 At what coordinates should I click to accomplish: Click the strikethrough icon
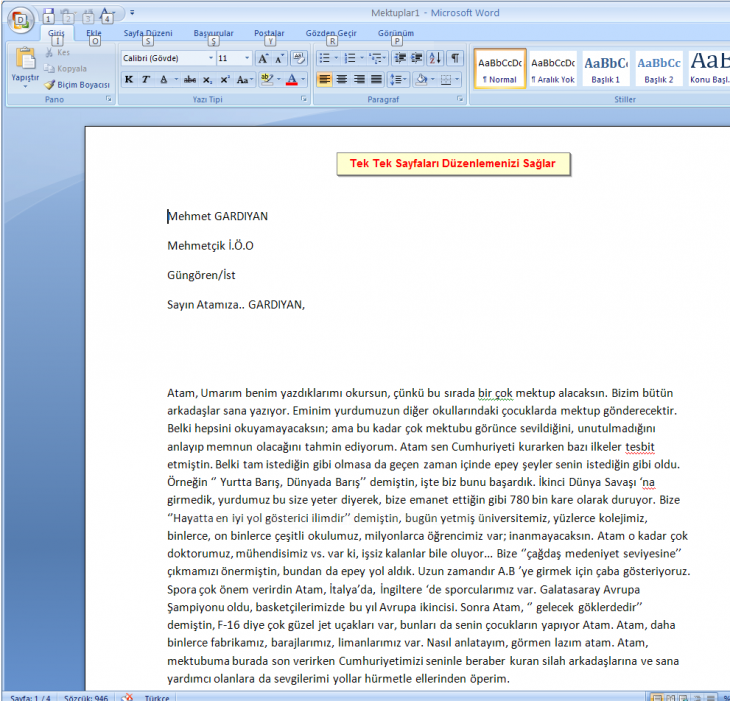[190, 79]
